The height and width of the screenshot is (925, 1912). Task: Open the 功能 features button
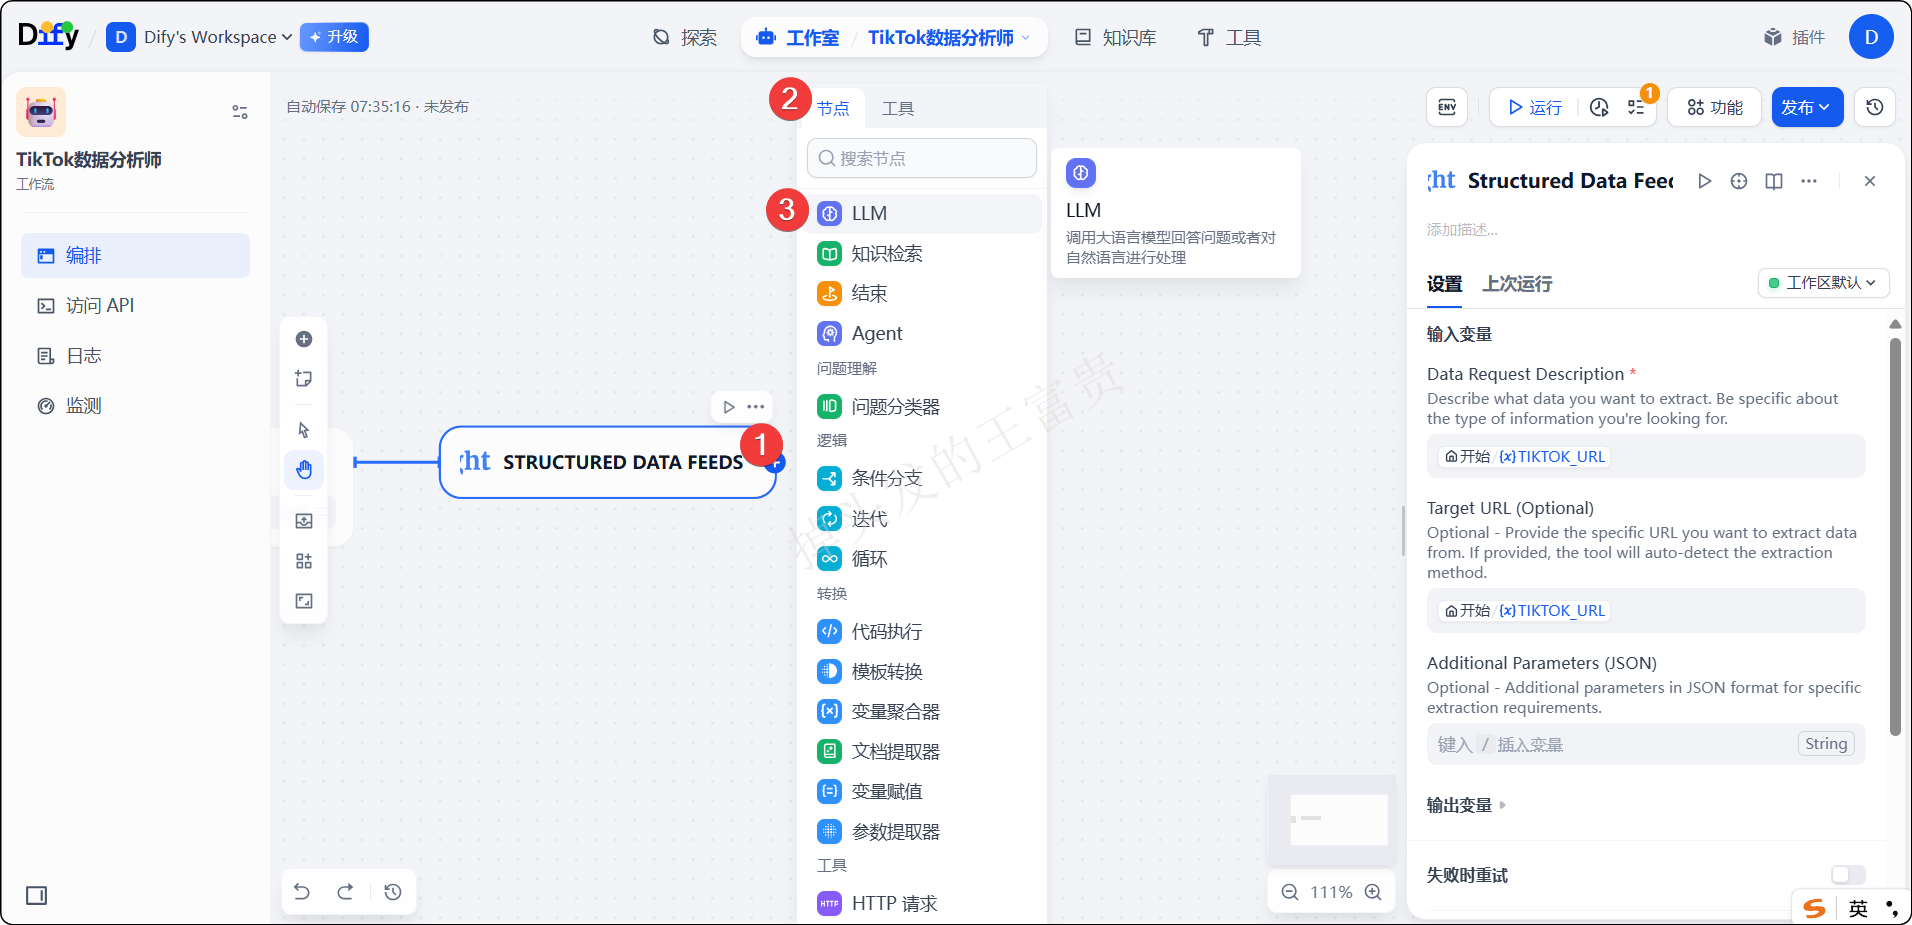1715,107
